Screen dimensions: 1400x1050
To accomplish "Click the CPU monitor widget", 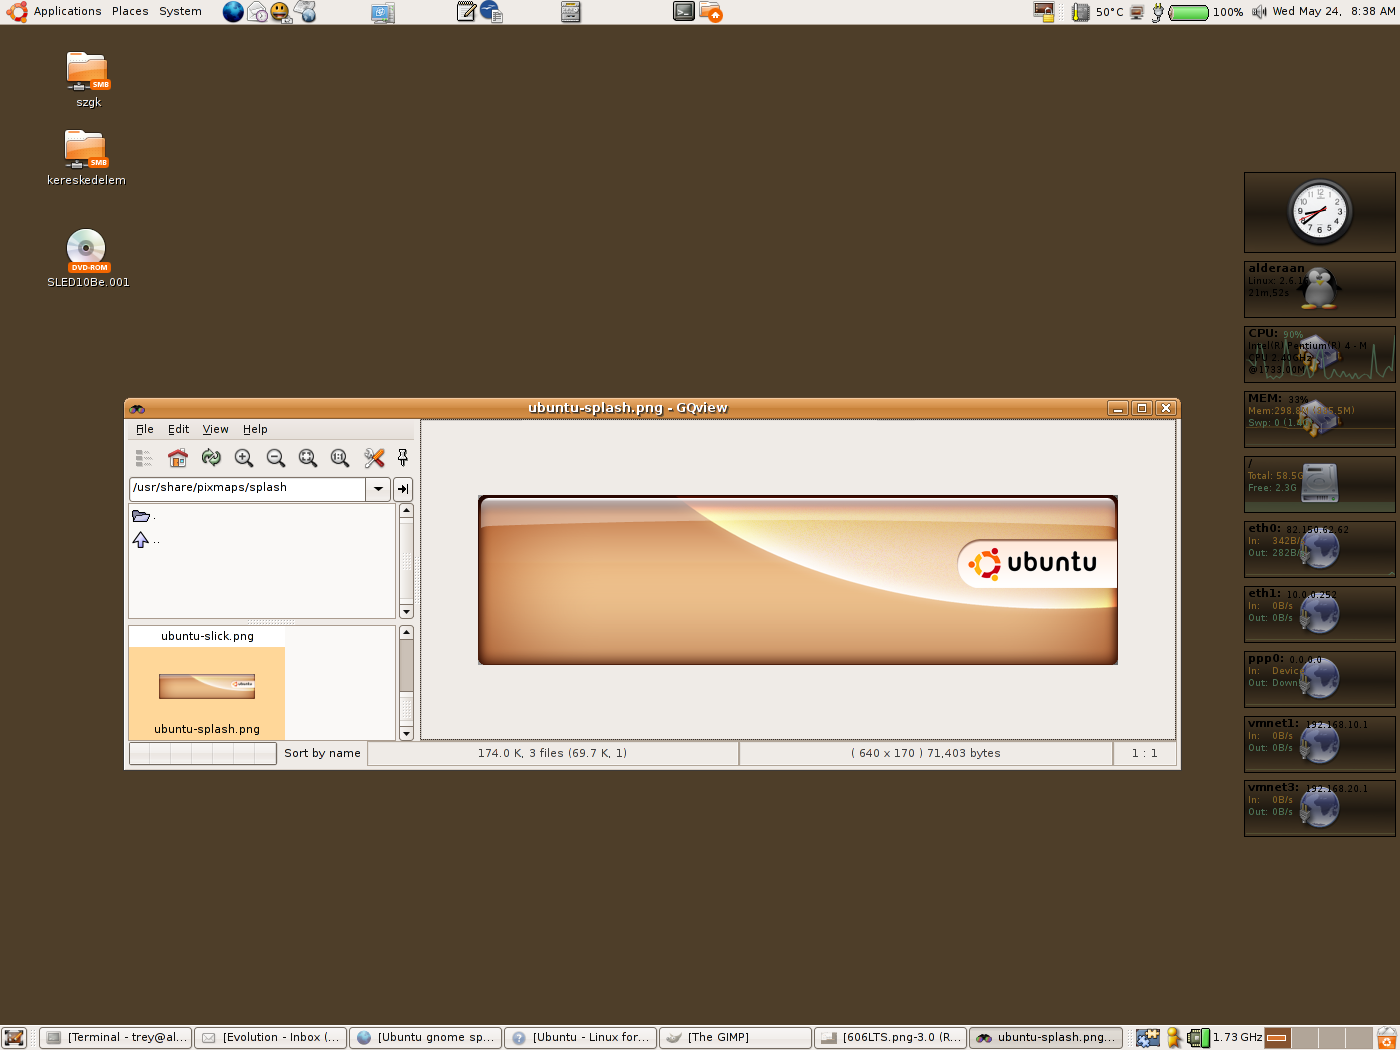I will click(x=1319, y=354).
